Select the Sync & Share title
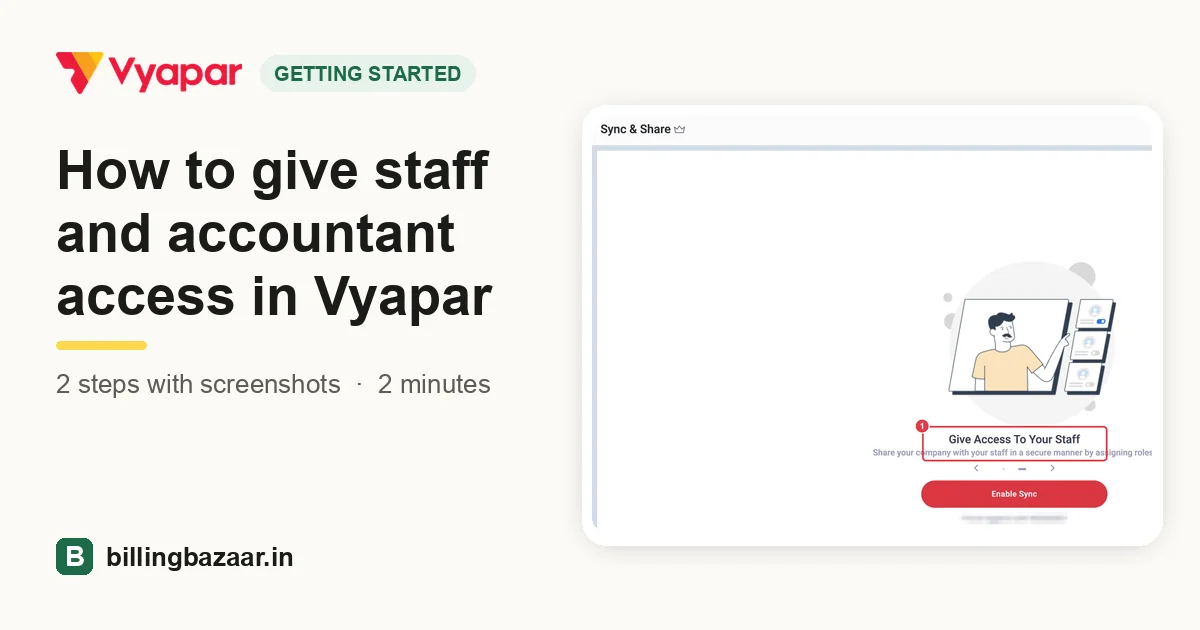 click(x=635, y=129)
